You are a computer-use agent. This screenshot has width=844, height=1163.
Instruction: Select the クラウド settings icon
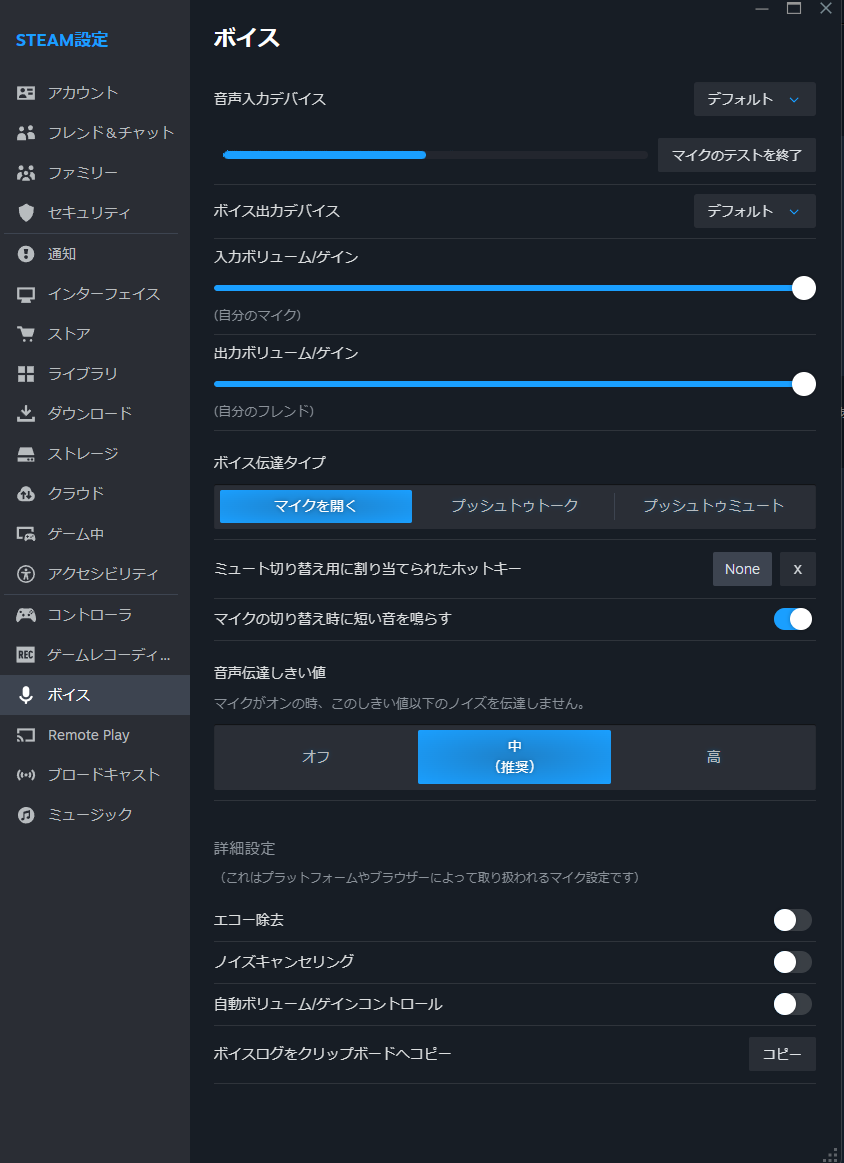[x=25, y=493]
